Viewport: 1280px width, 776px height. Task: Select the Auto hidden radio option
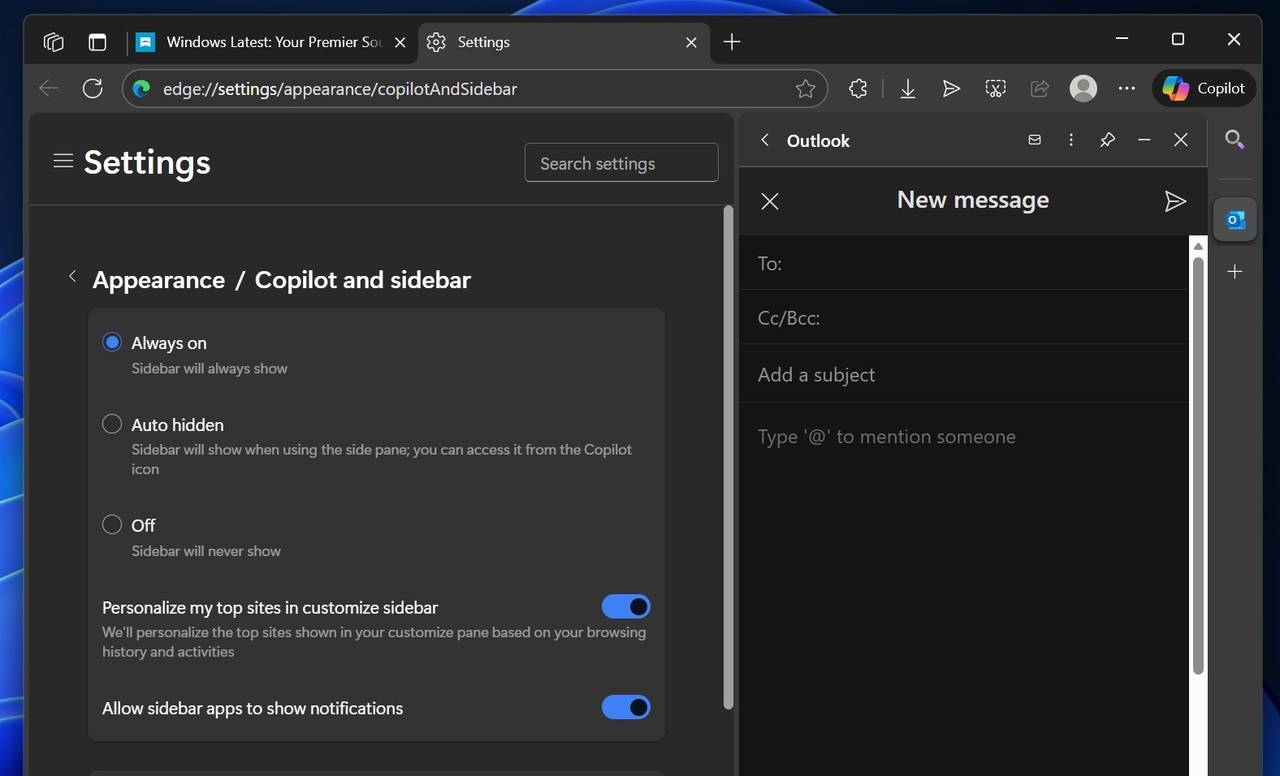click(x=112, y=424)
